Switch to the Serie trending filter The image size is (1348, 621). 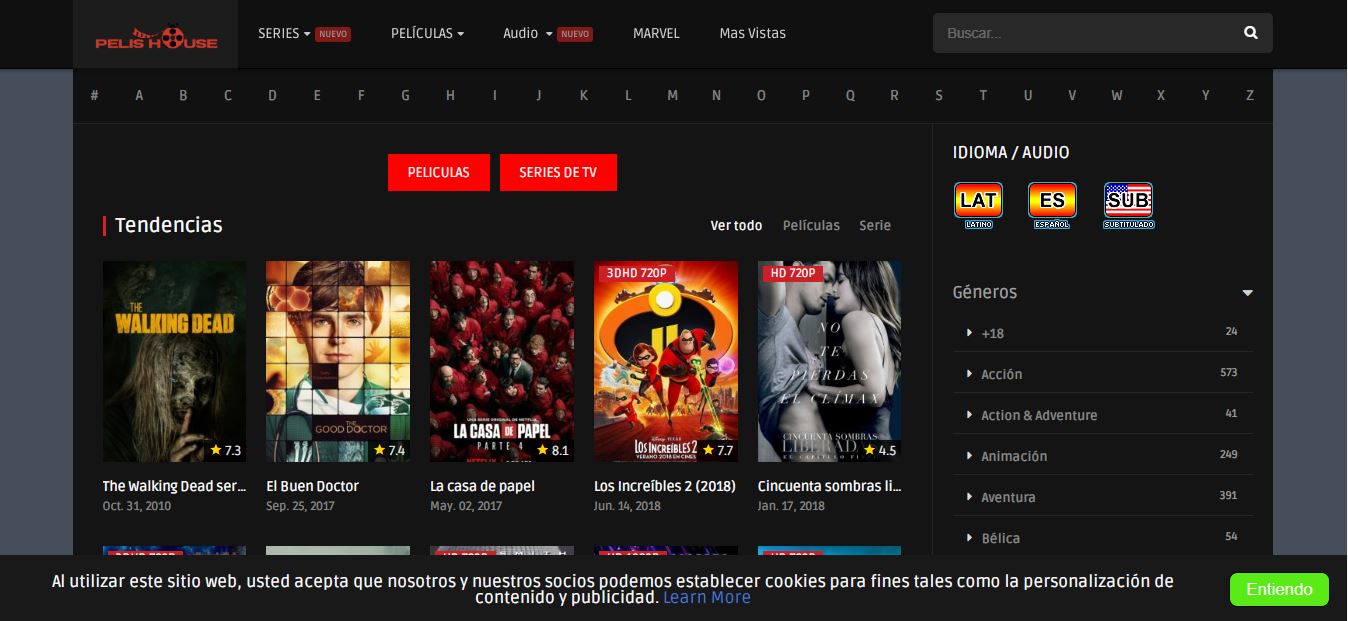(x=874, y=225)
